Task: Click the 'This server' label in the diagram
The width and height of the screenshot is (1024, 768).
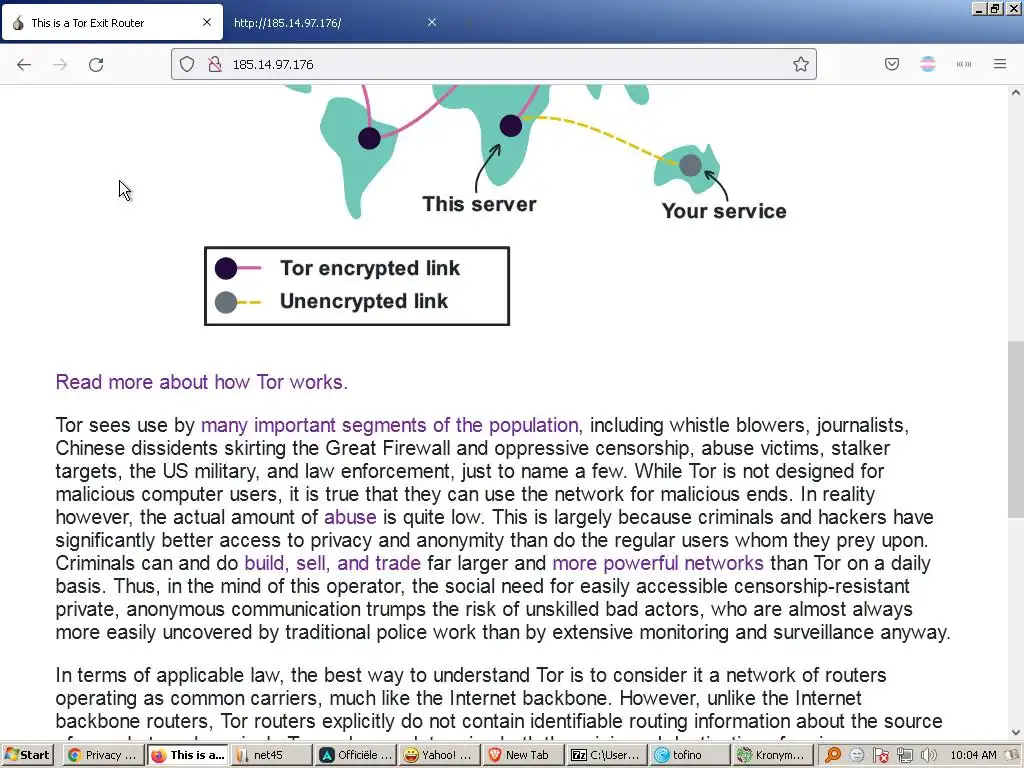Action: click(x=479, y=204)
